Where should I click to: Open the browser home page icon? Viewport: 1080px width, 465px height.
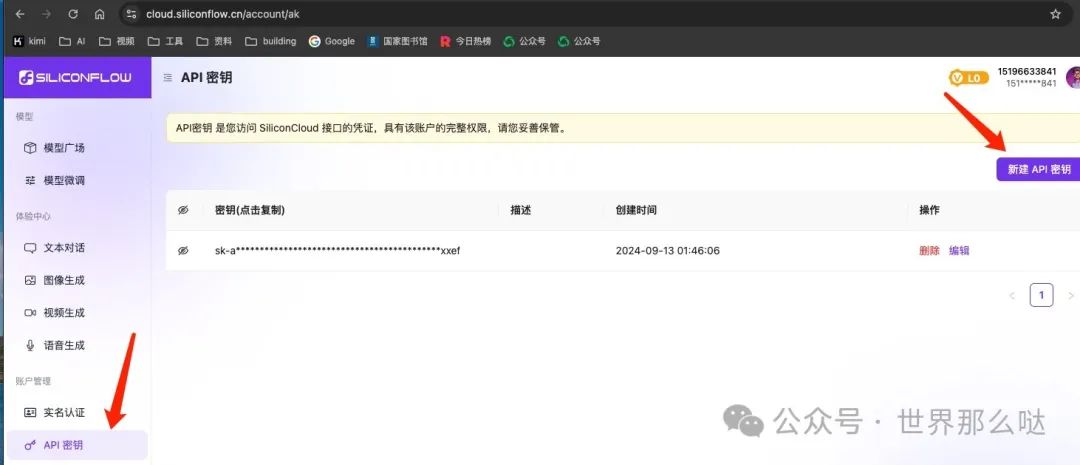pos(100,14)
